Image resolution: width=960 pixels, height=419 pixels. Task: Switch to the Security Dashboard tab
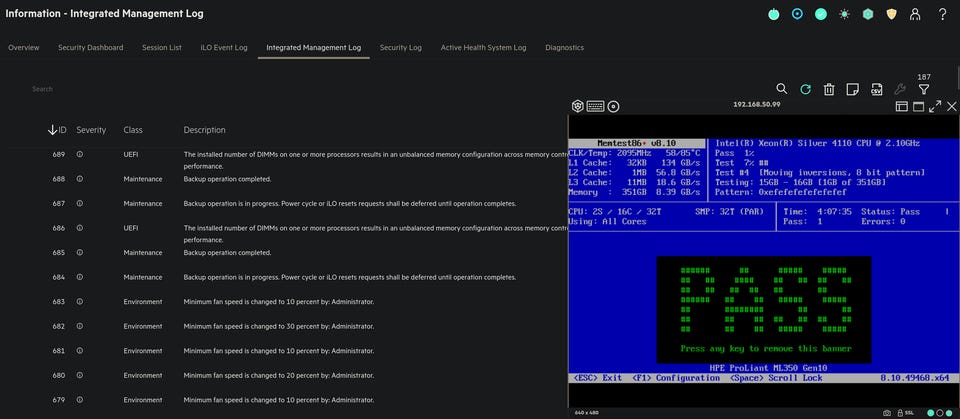tap(91, 48)
